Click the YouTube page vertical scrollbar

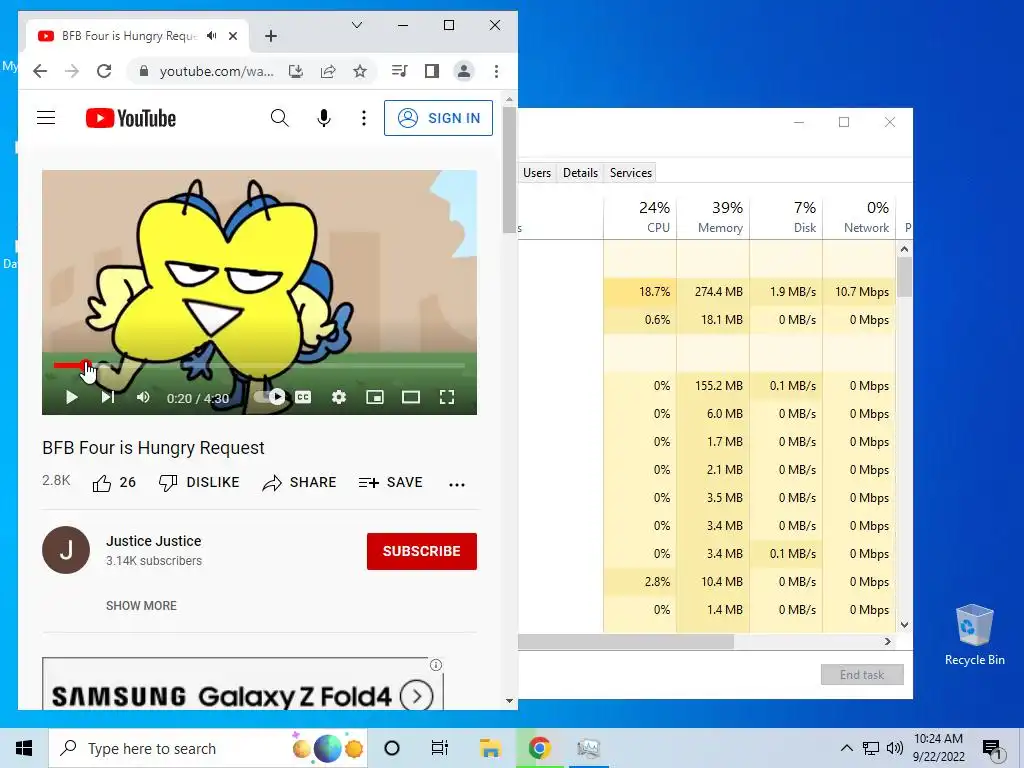pyautogui.click(x=509, y=170)
